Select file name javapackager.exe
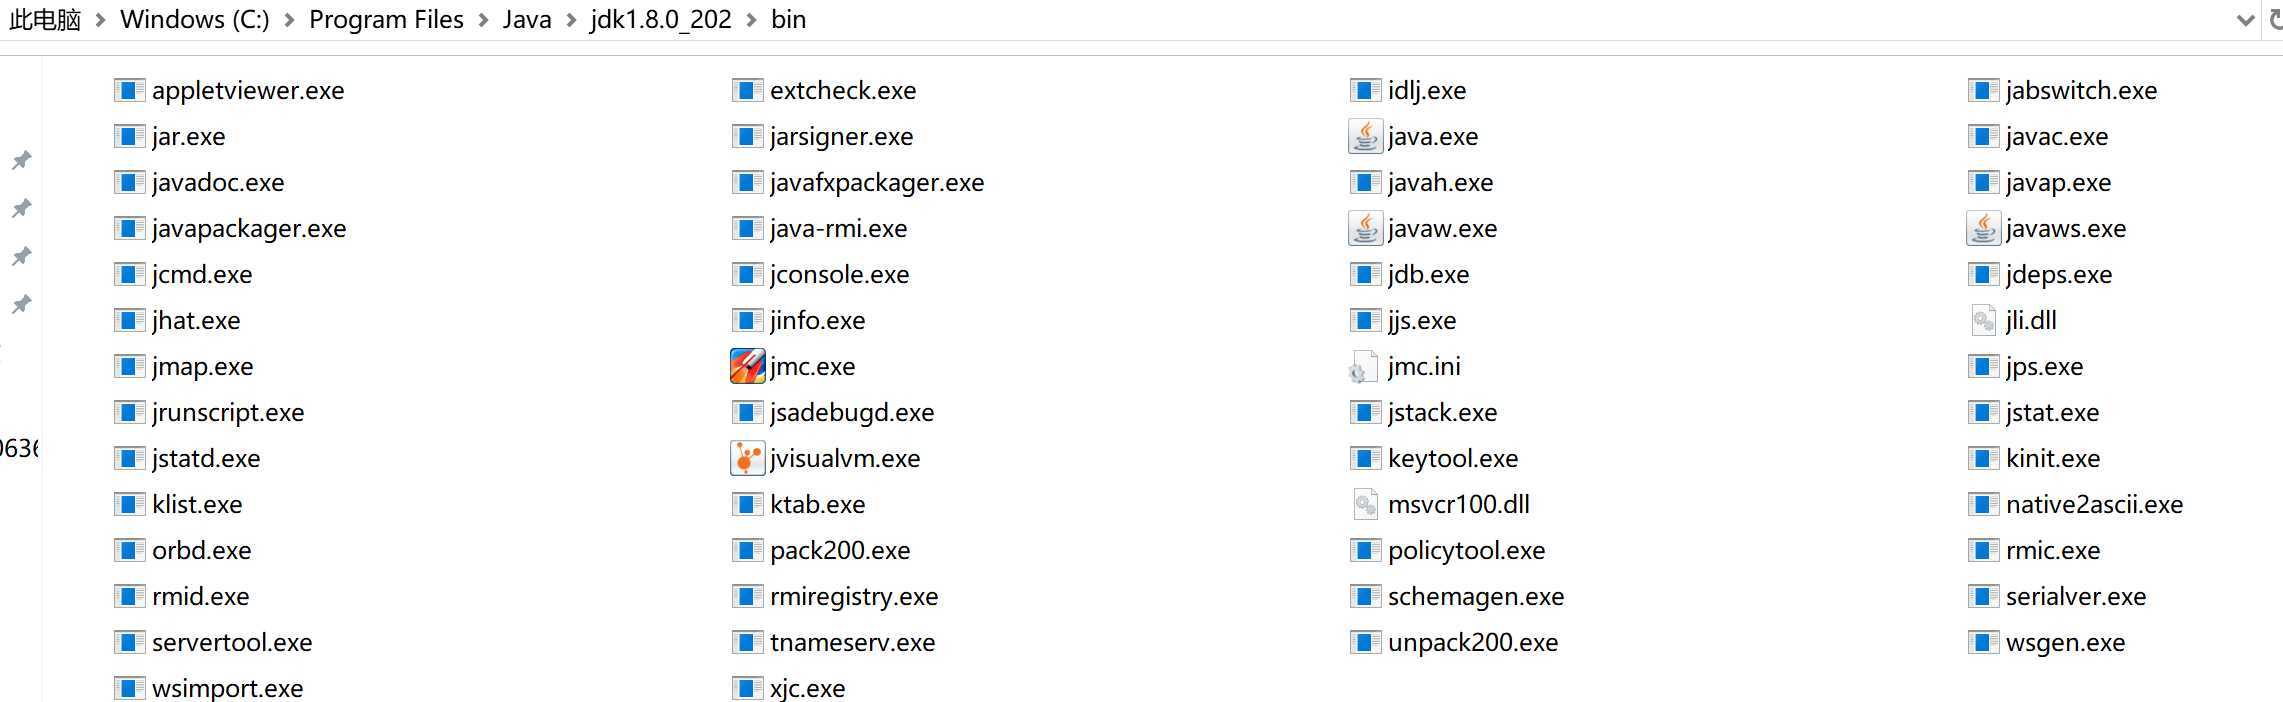 coord(249,229)
